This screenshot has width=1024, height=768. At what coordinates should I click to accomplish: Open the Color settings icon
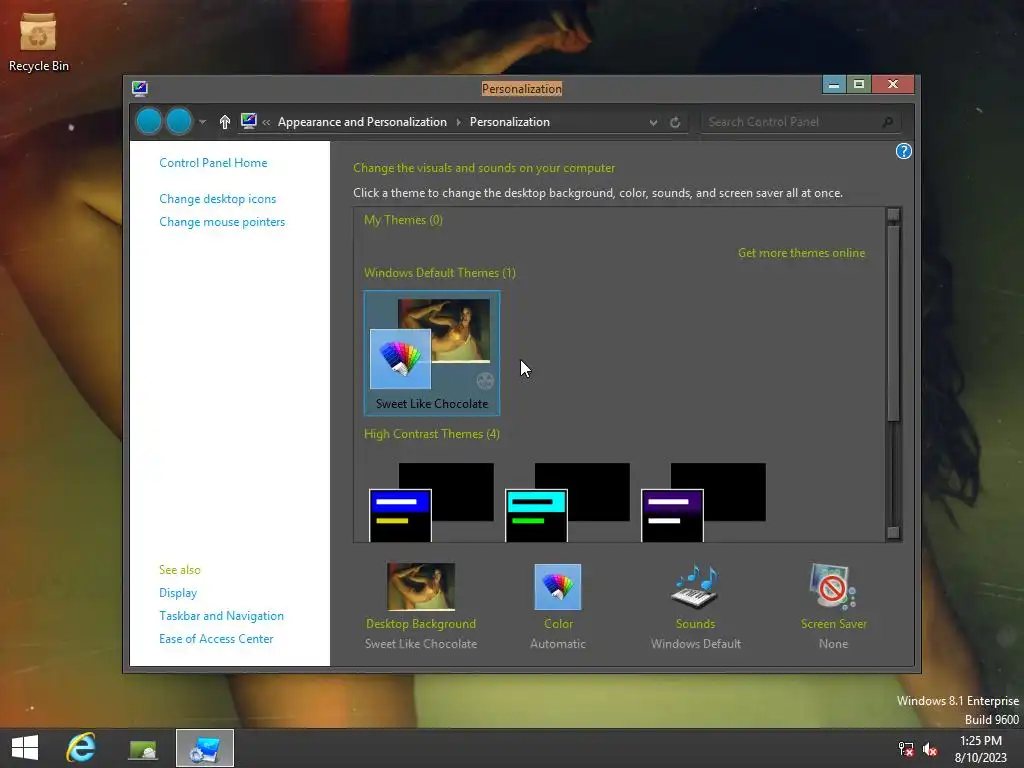click(558, 586)
